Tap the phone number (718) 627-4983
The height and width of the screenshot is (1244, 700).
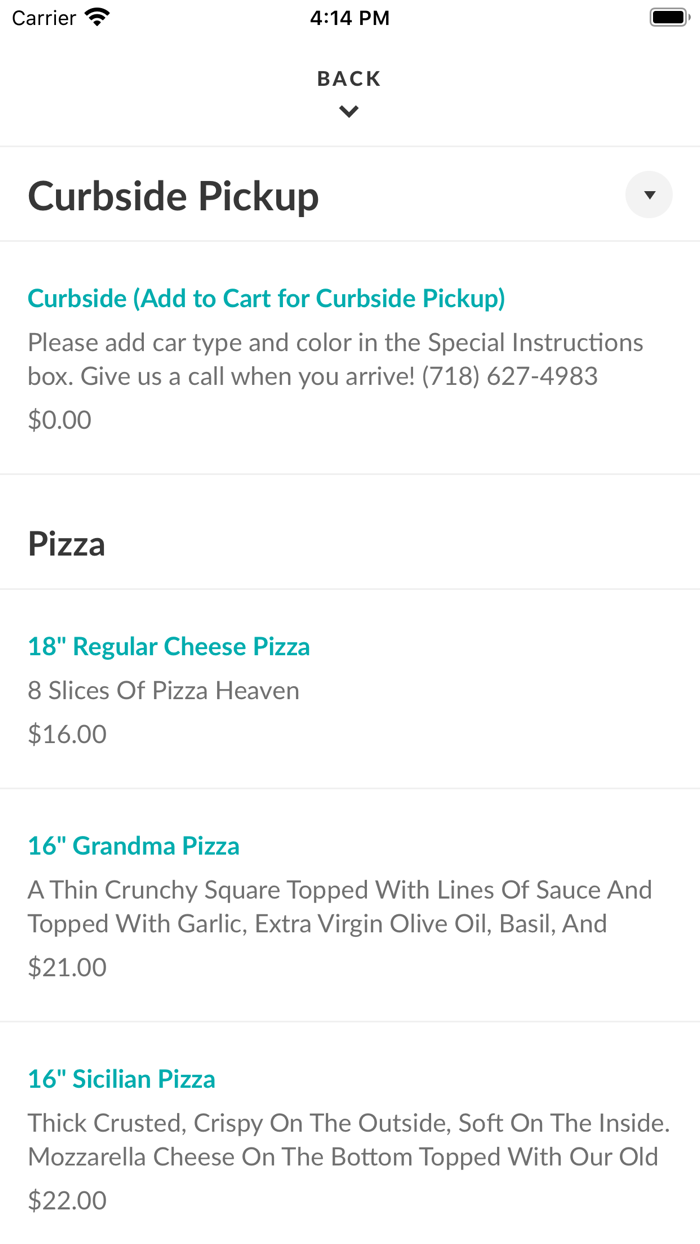coord(511,376)
